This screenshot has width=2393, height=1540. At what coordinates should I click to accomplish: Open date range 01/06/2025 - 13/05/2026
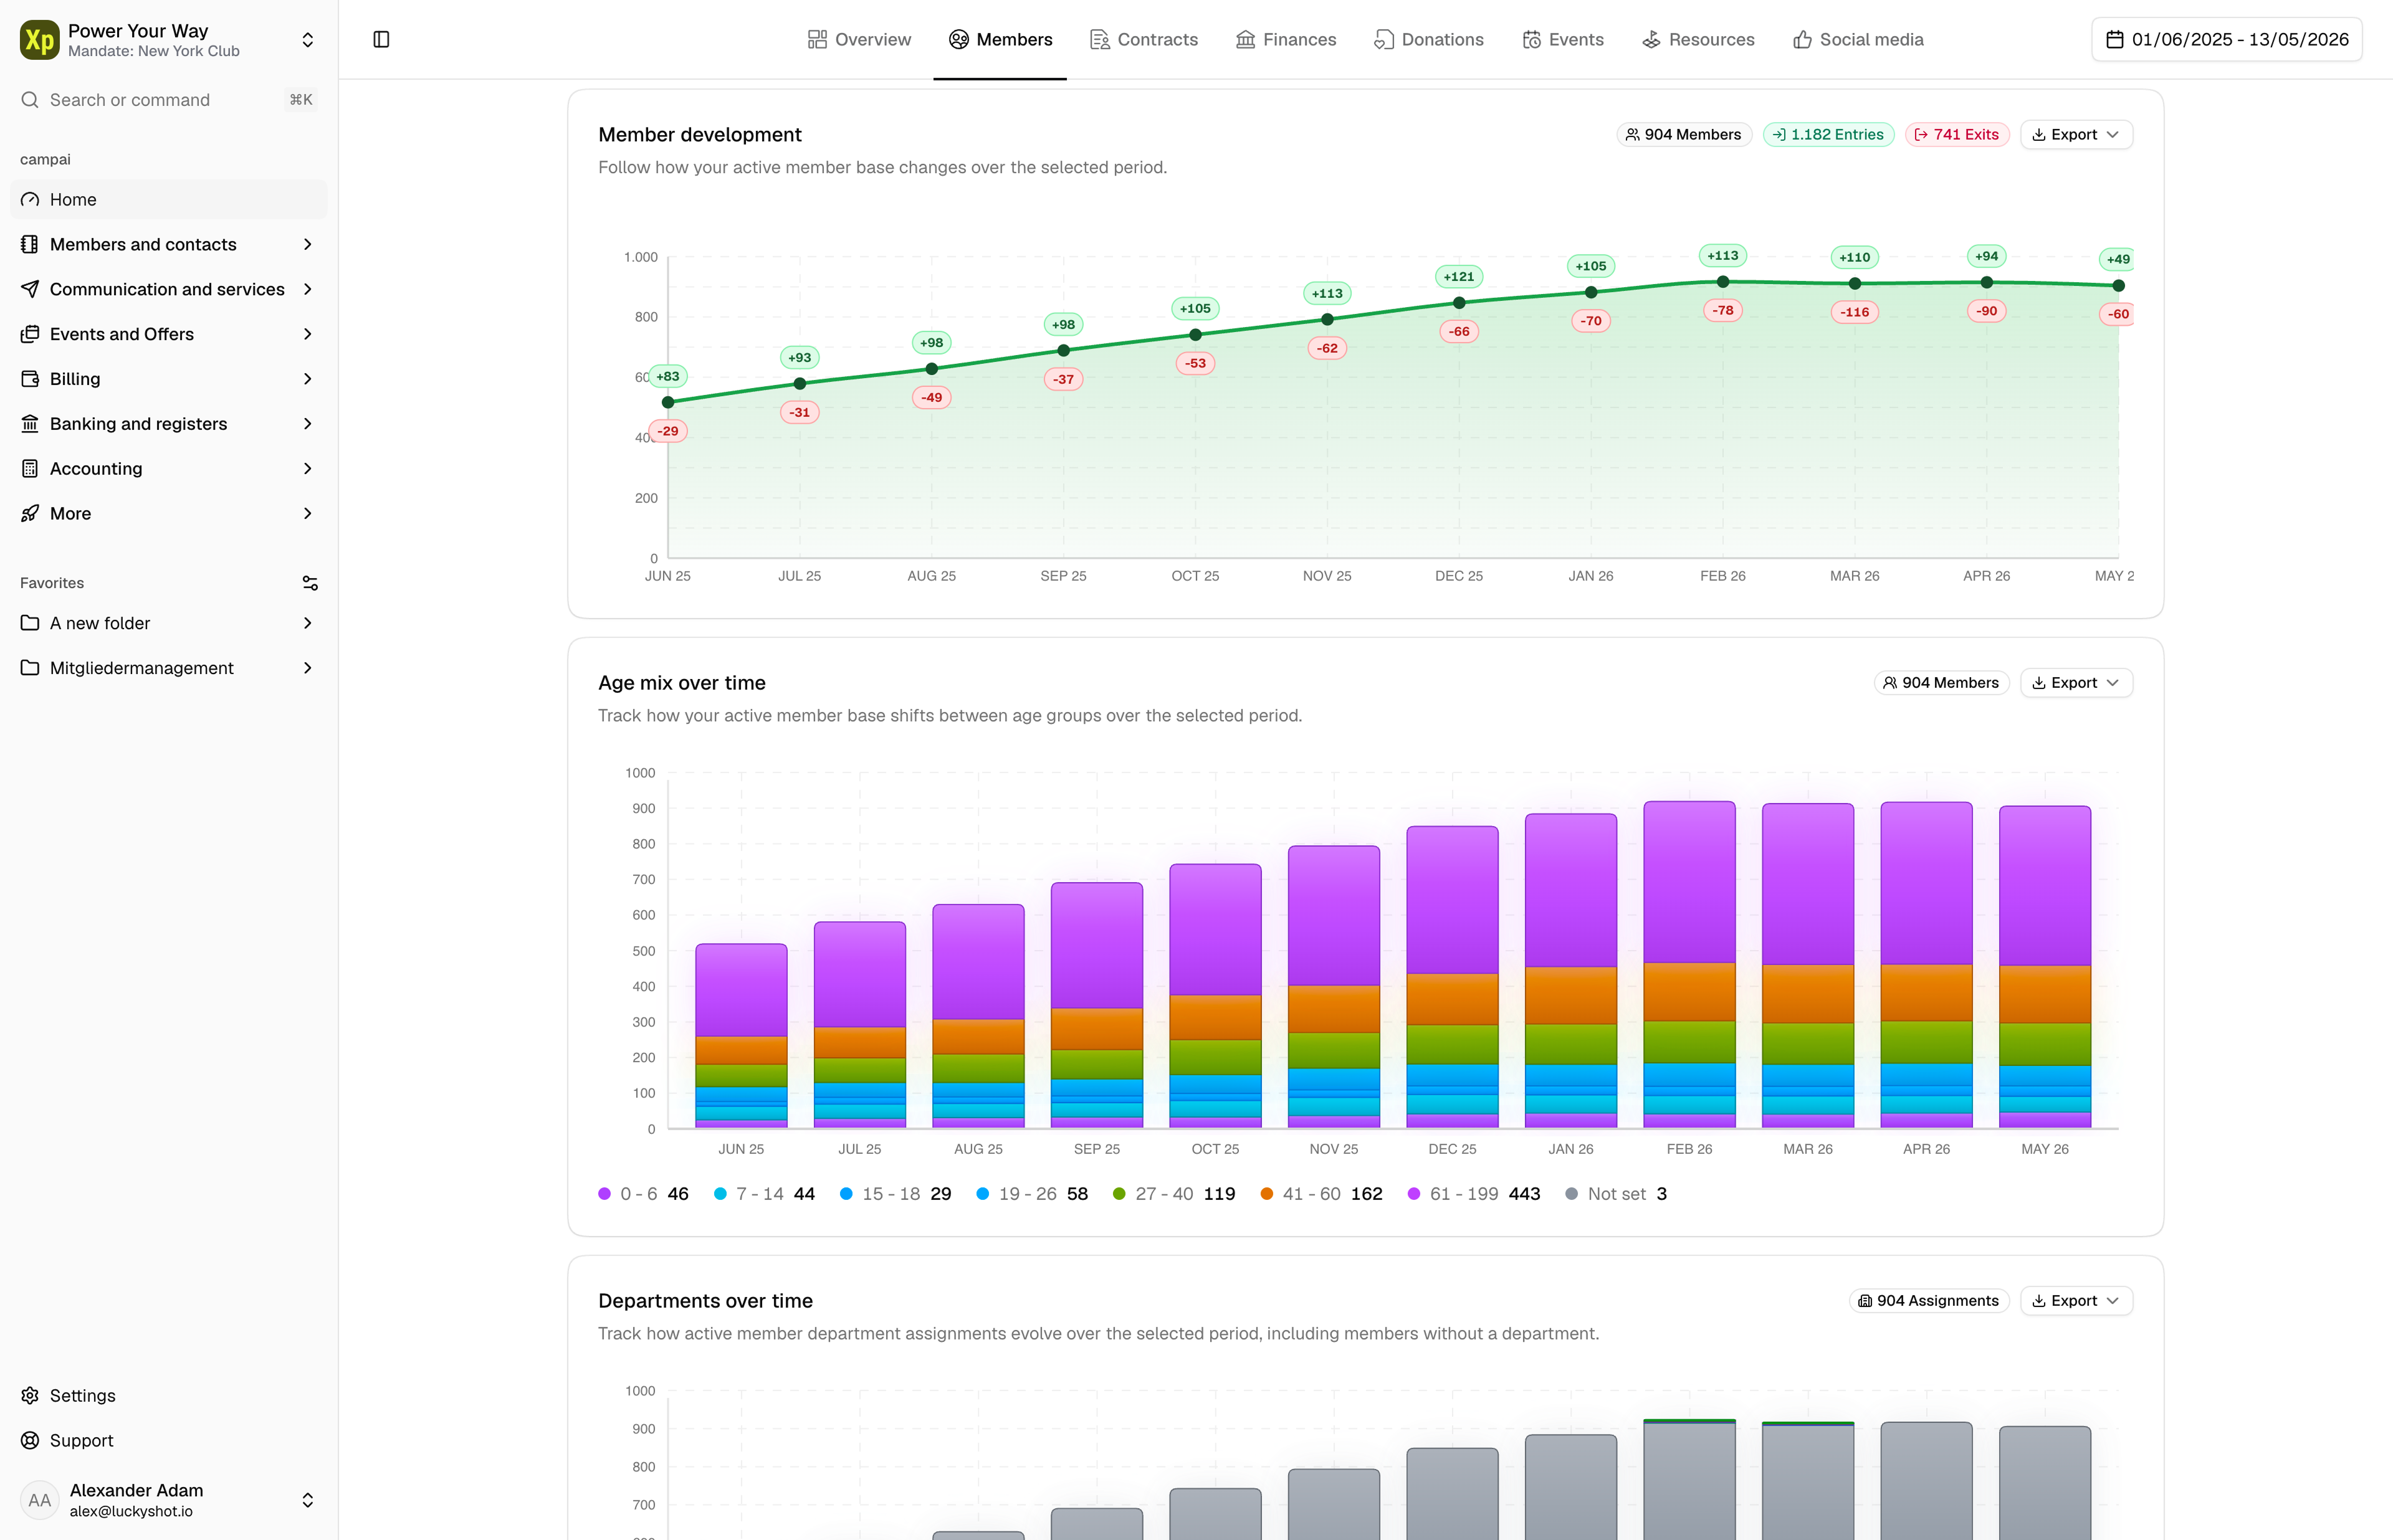2227,40
